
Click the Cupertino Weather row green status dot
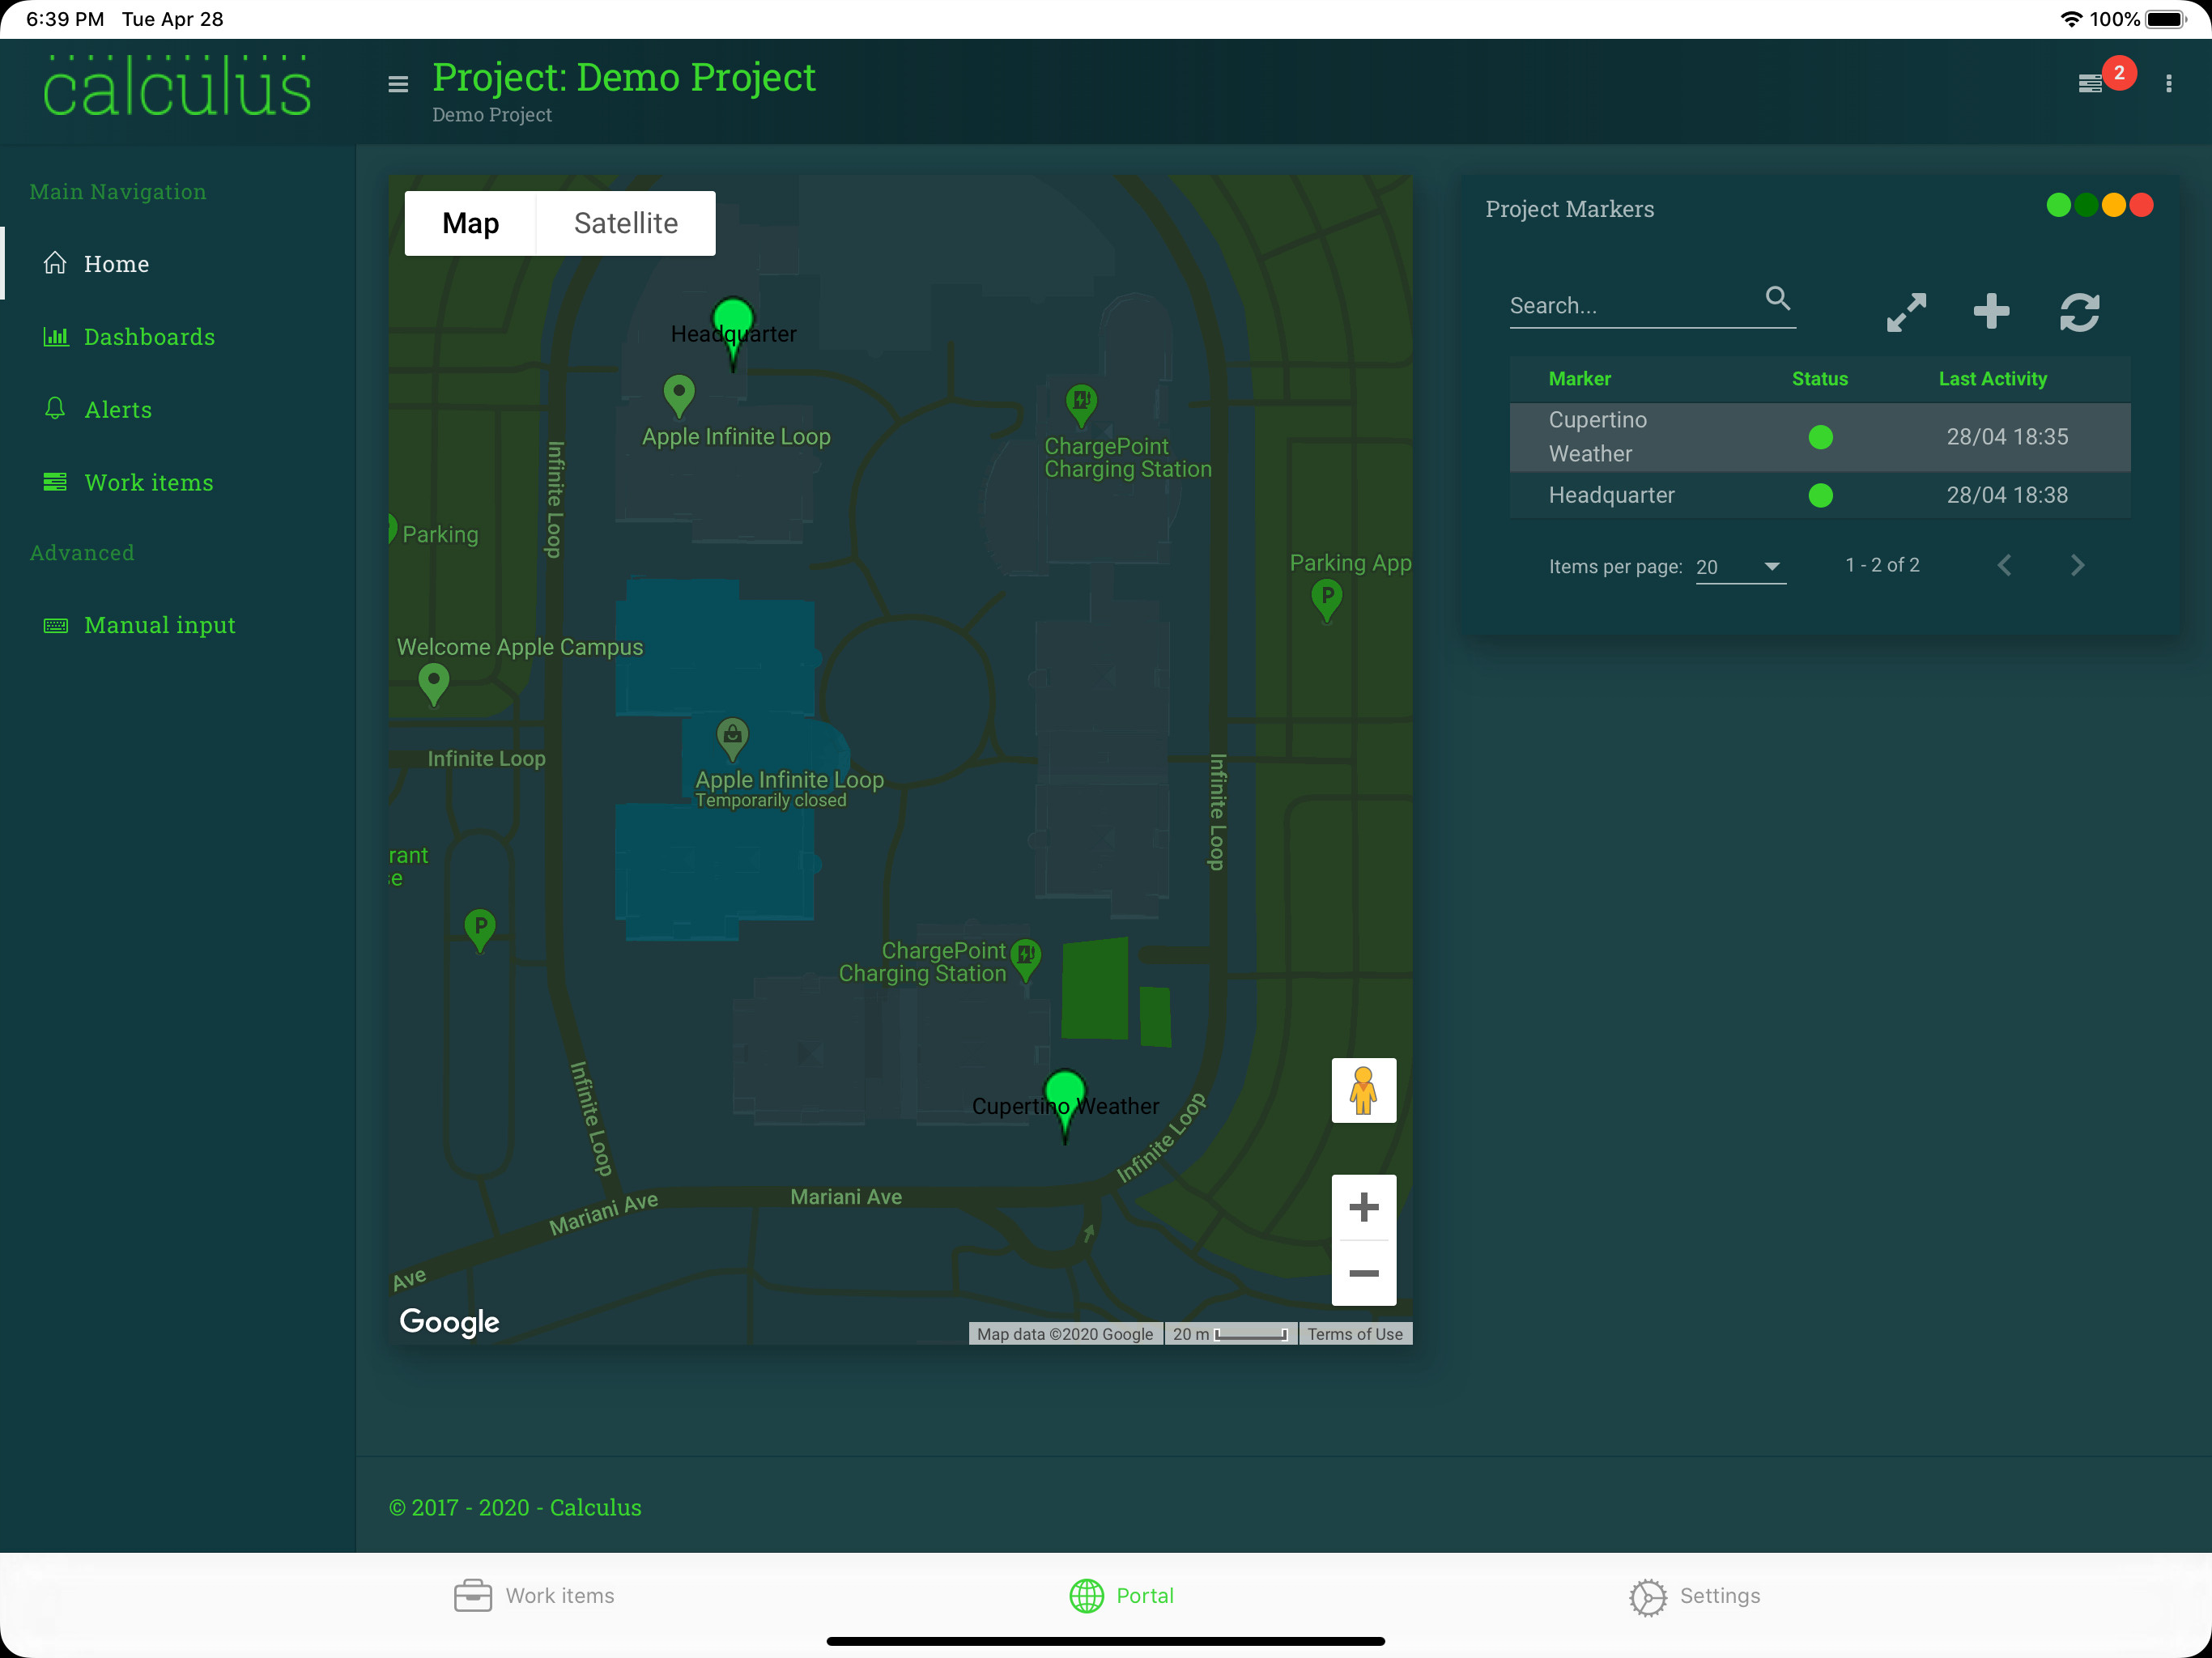tap(1820, 437)
